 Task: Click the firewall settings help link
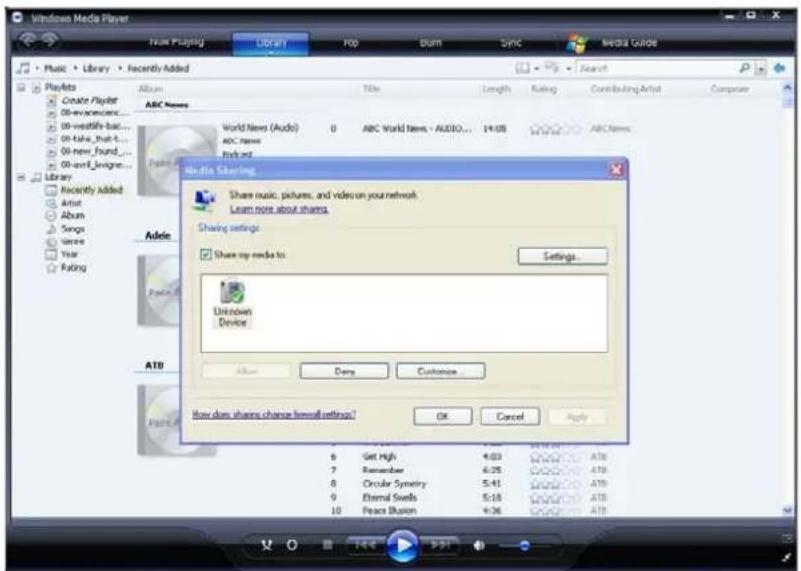pyautogui.click(x=274, y=414)
